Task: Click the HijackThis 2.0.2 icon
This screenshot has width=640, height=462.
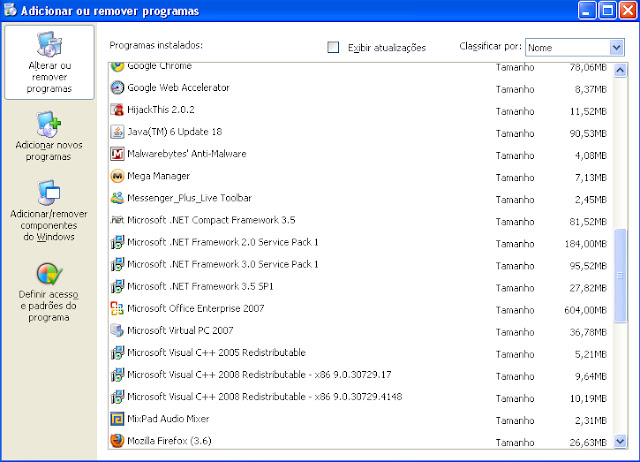Action: click(117, 110)
